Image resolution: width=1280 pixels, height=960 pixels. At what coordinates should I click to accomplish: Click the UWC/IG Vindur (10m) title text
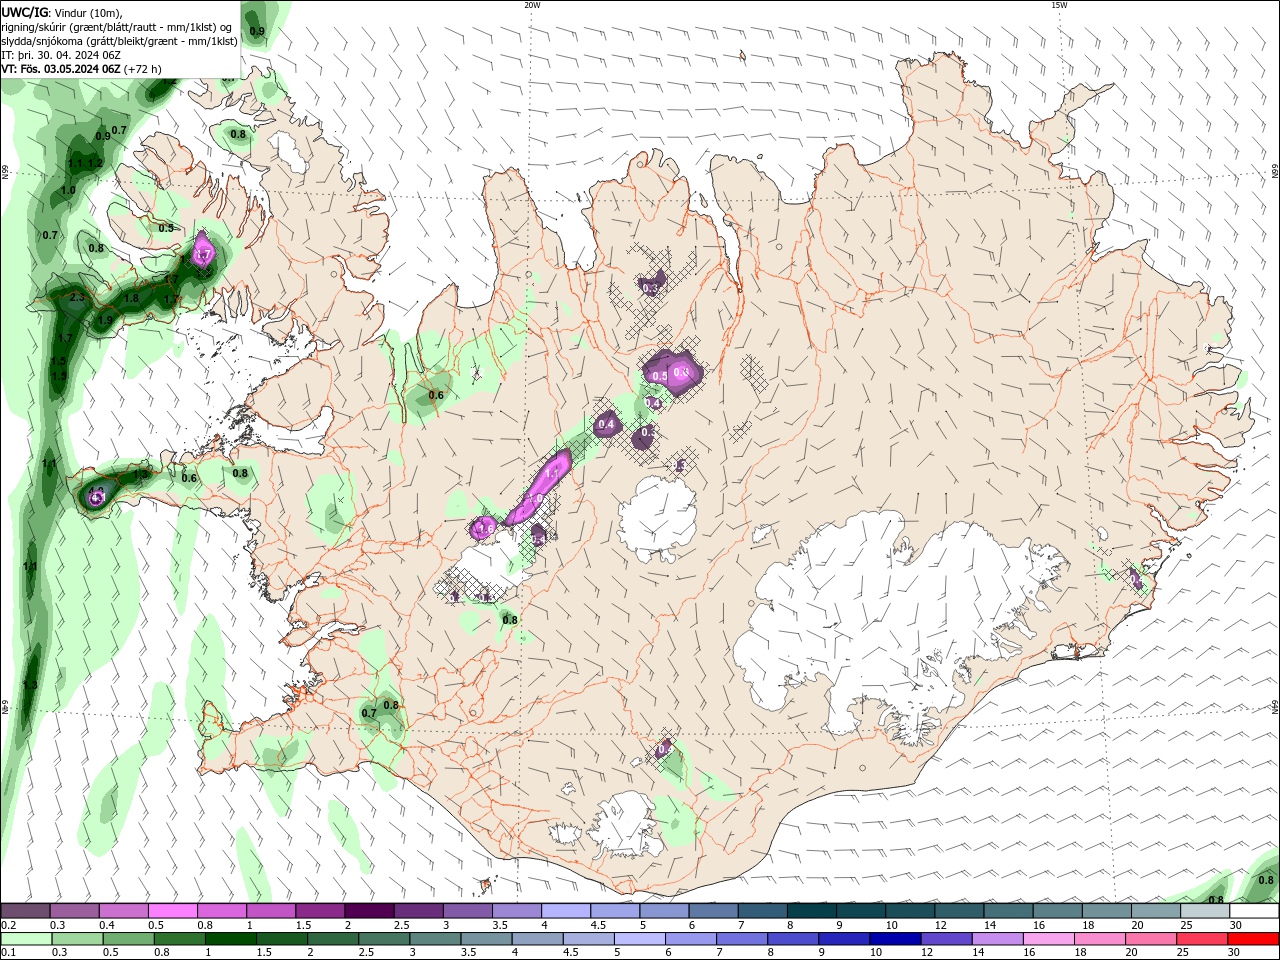point(62,12)
